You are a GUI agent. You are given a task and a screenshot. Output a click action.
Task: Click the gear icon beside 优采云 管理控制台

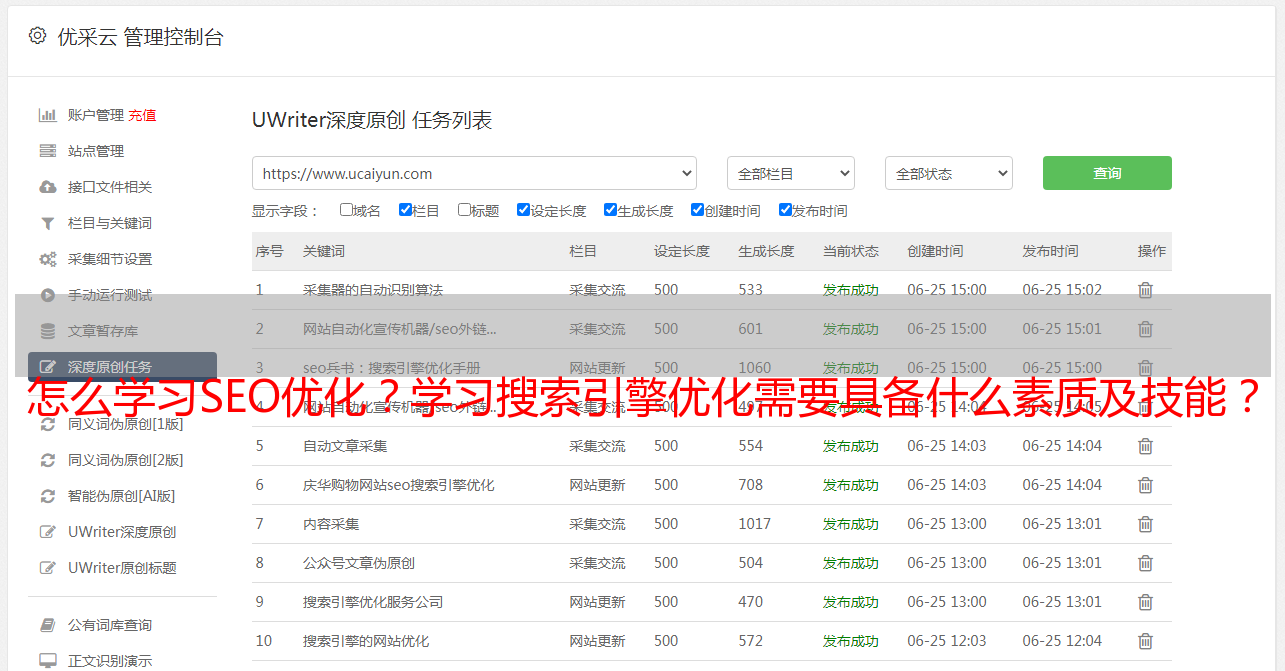point(37,36)
